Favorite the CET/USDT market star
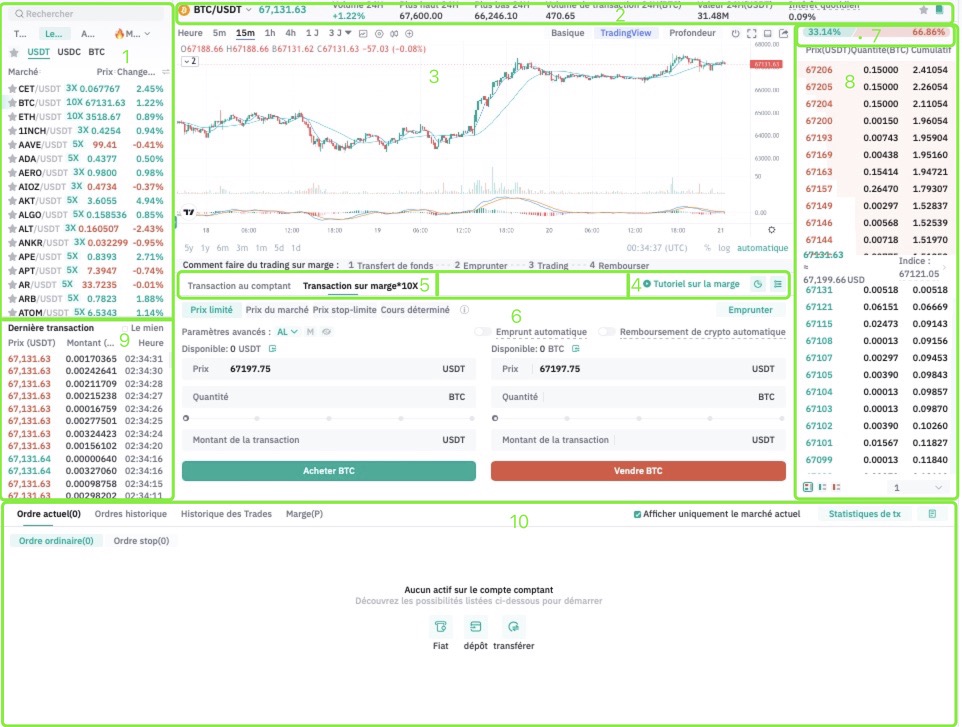Image resolution: width=962 pixels, height=727 pixels. [12, 89]
